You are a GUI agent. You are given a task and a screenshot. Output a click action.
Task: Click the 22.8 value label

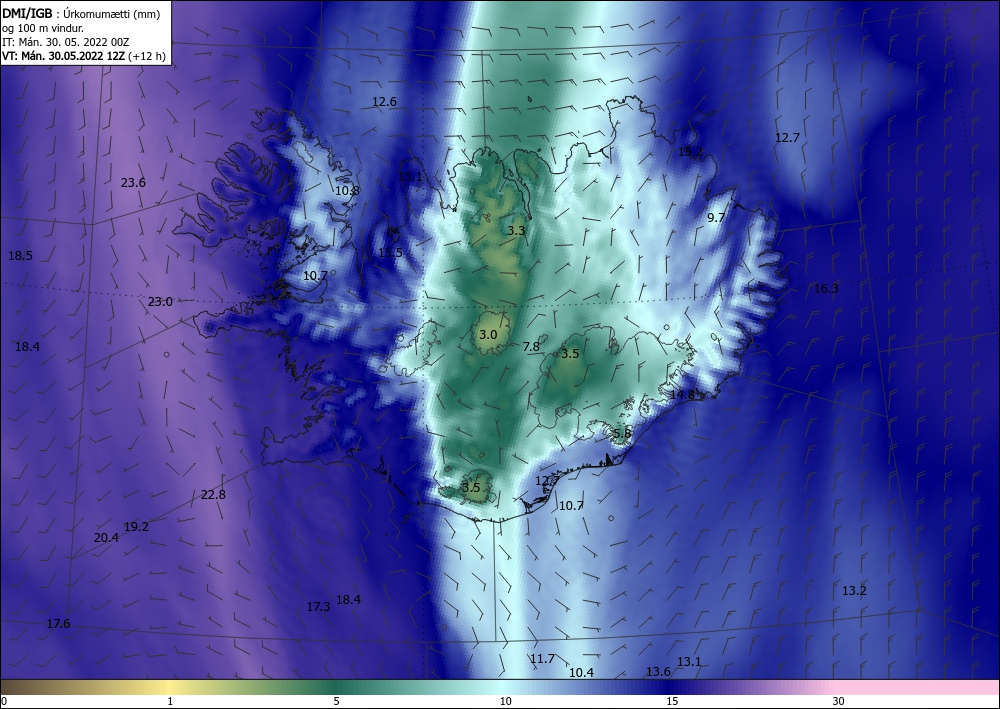click(213, 495)
